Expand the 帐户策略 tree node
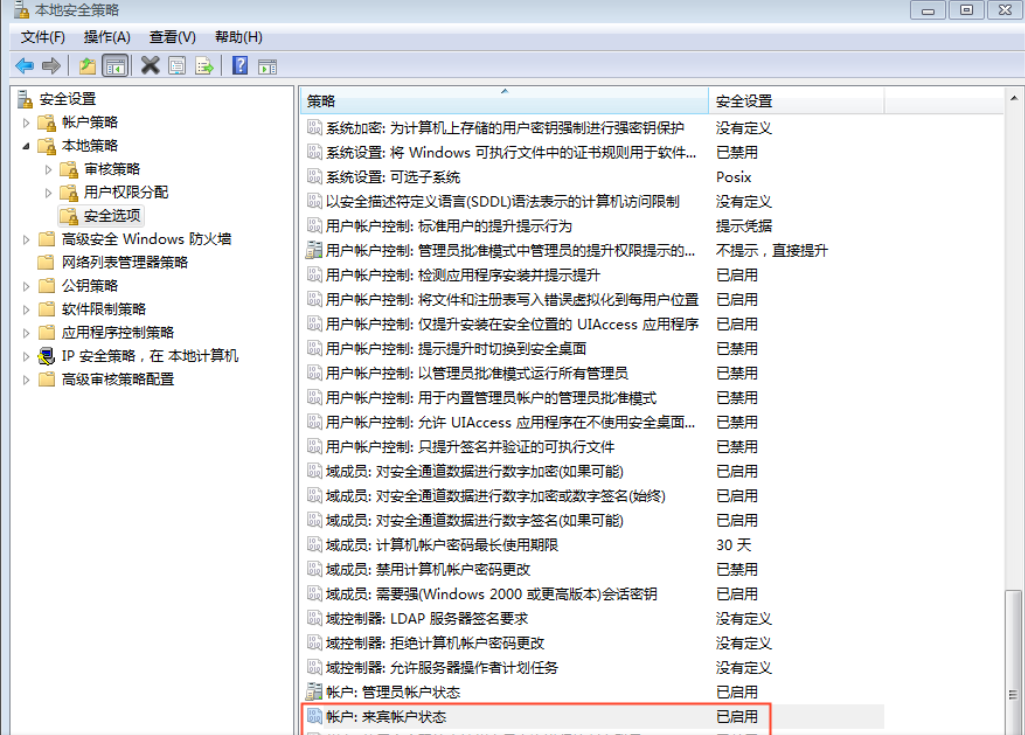This screenshot has height=735, width=1025. coord(26,123)
